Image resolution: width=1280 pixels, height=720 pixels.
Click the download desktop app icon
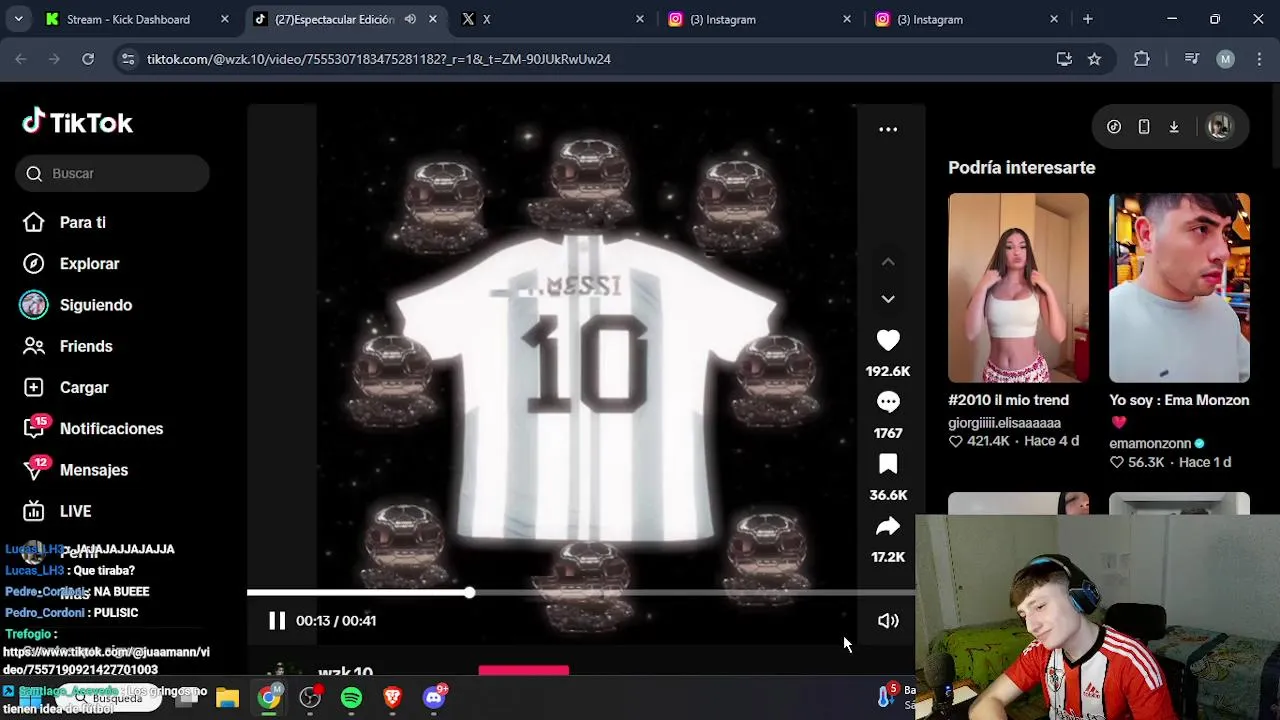tap(1174, 127)
